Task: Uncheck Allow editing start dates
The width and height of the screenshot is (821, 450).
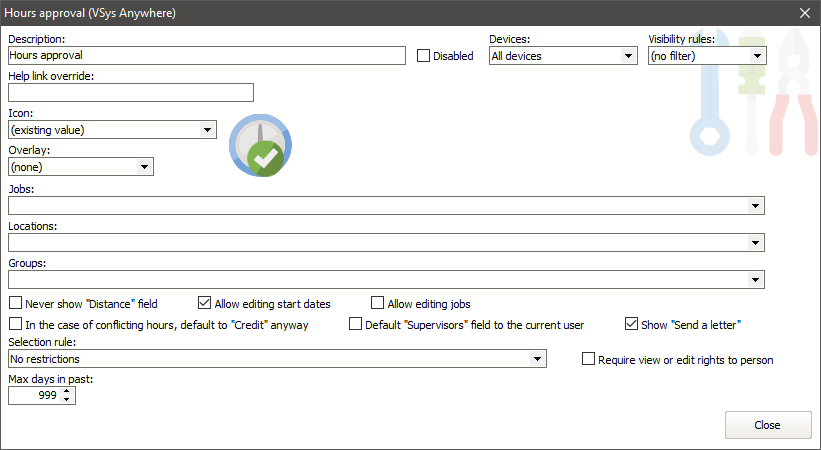Action: tap(205, 303)
